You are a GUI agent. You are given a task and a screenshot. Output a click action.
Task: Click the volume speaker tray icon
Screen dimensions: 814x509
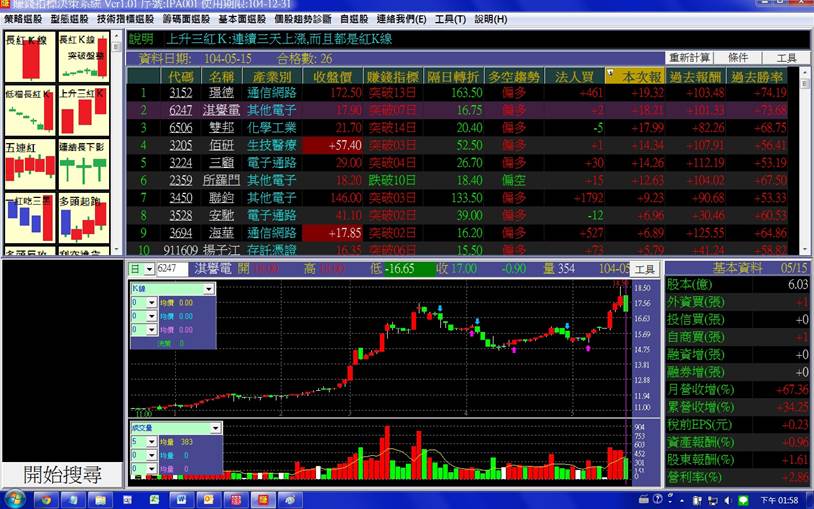pos(728,500)
